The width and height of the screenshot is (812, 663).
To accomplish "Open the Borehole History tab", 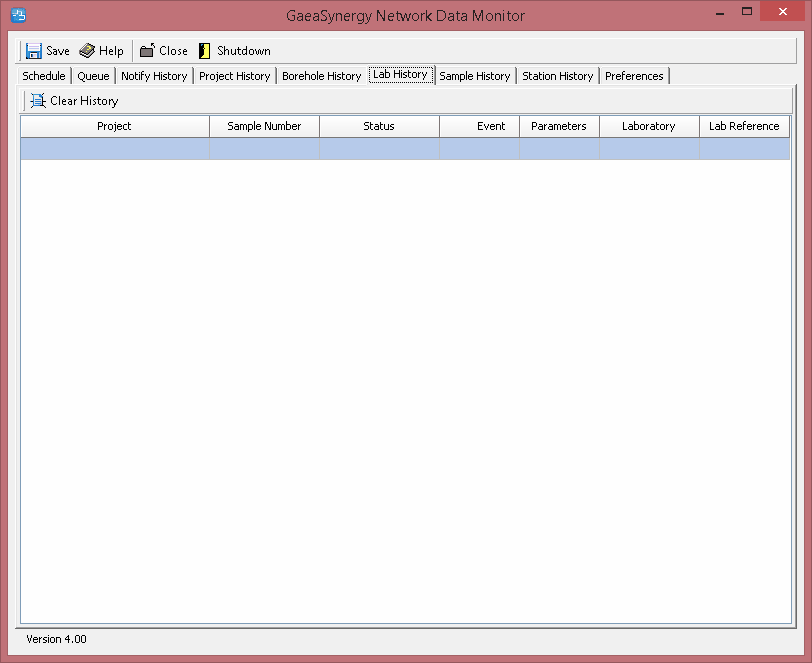I will 322,76.
